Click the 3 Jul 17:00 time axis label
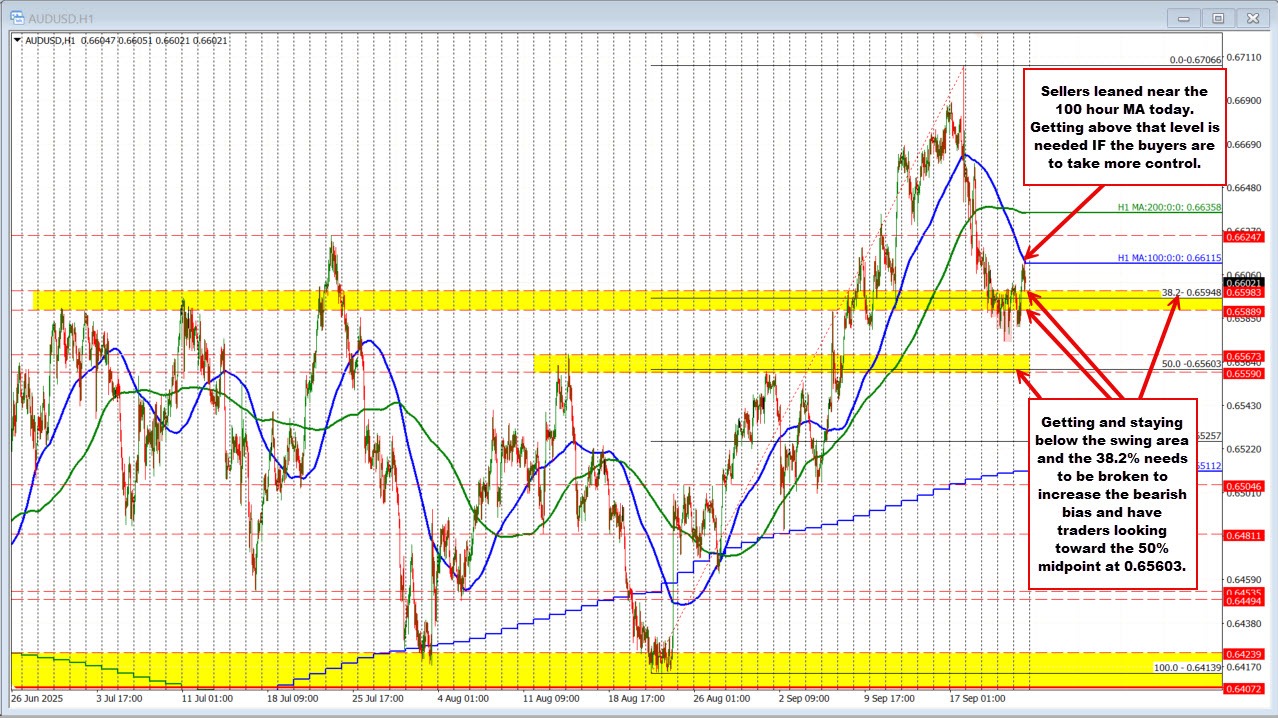Screen dimensions: 1278x718 (121, 699)
